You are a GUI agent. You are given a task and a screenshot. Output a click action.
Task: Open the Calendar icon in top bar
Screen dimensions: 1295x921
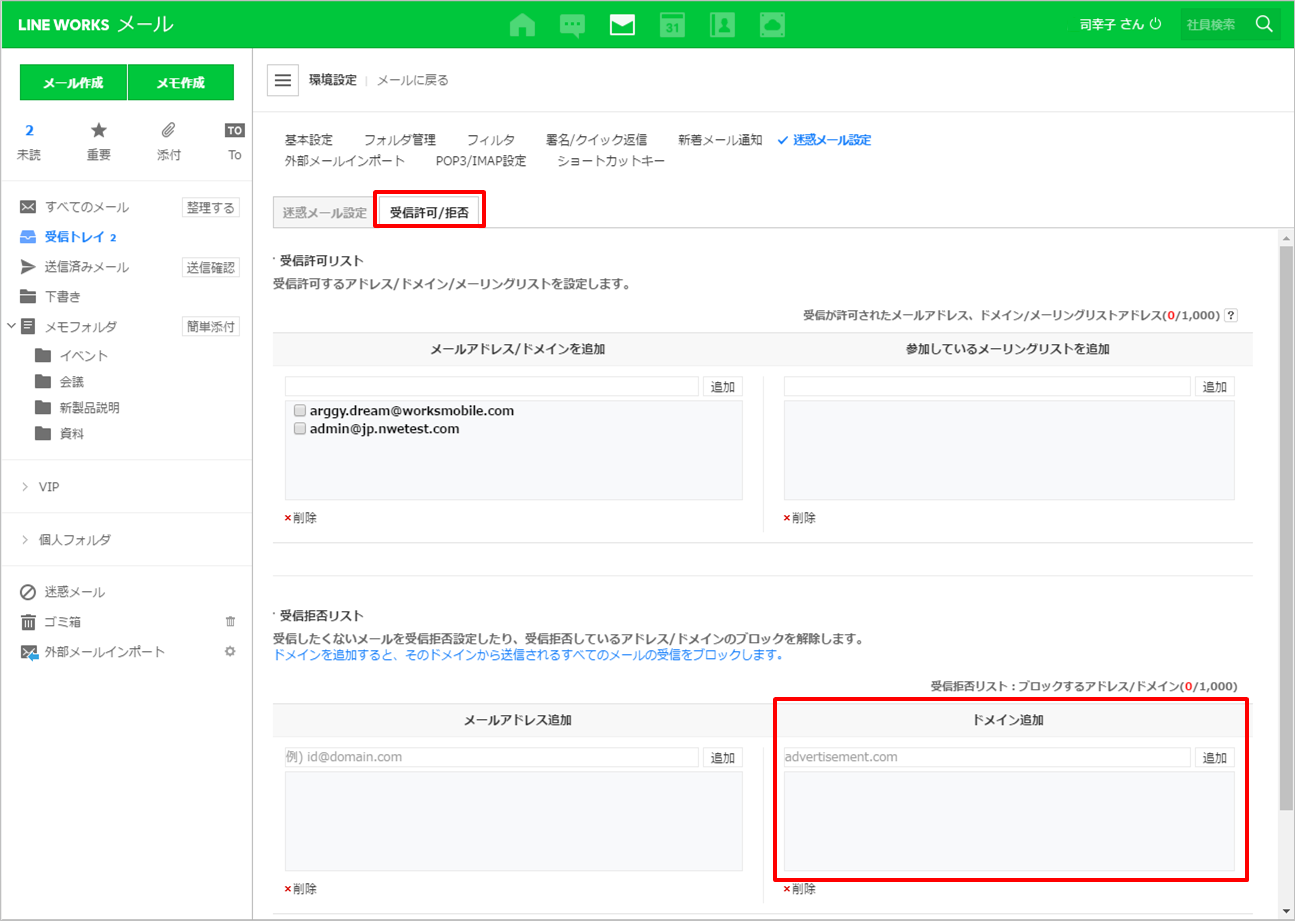pos(672,25)
